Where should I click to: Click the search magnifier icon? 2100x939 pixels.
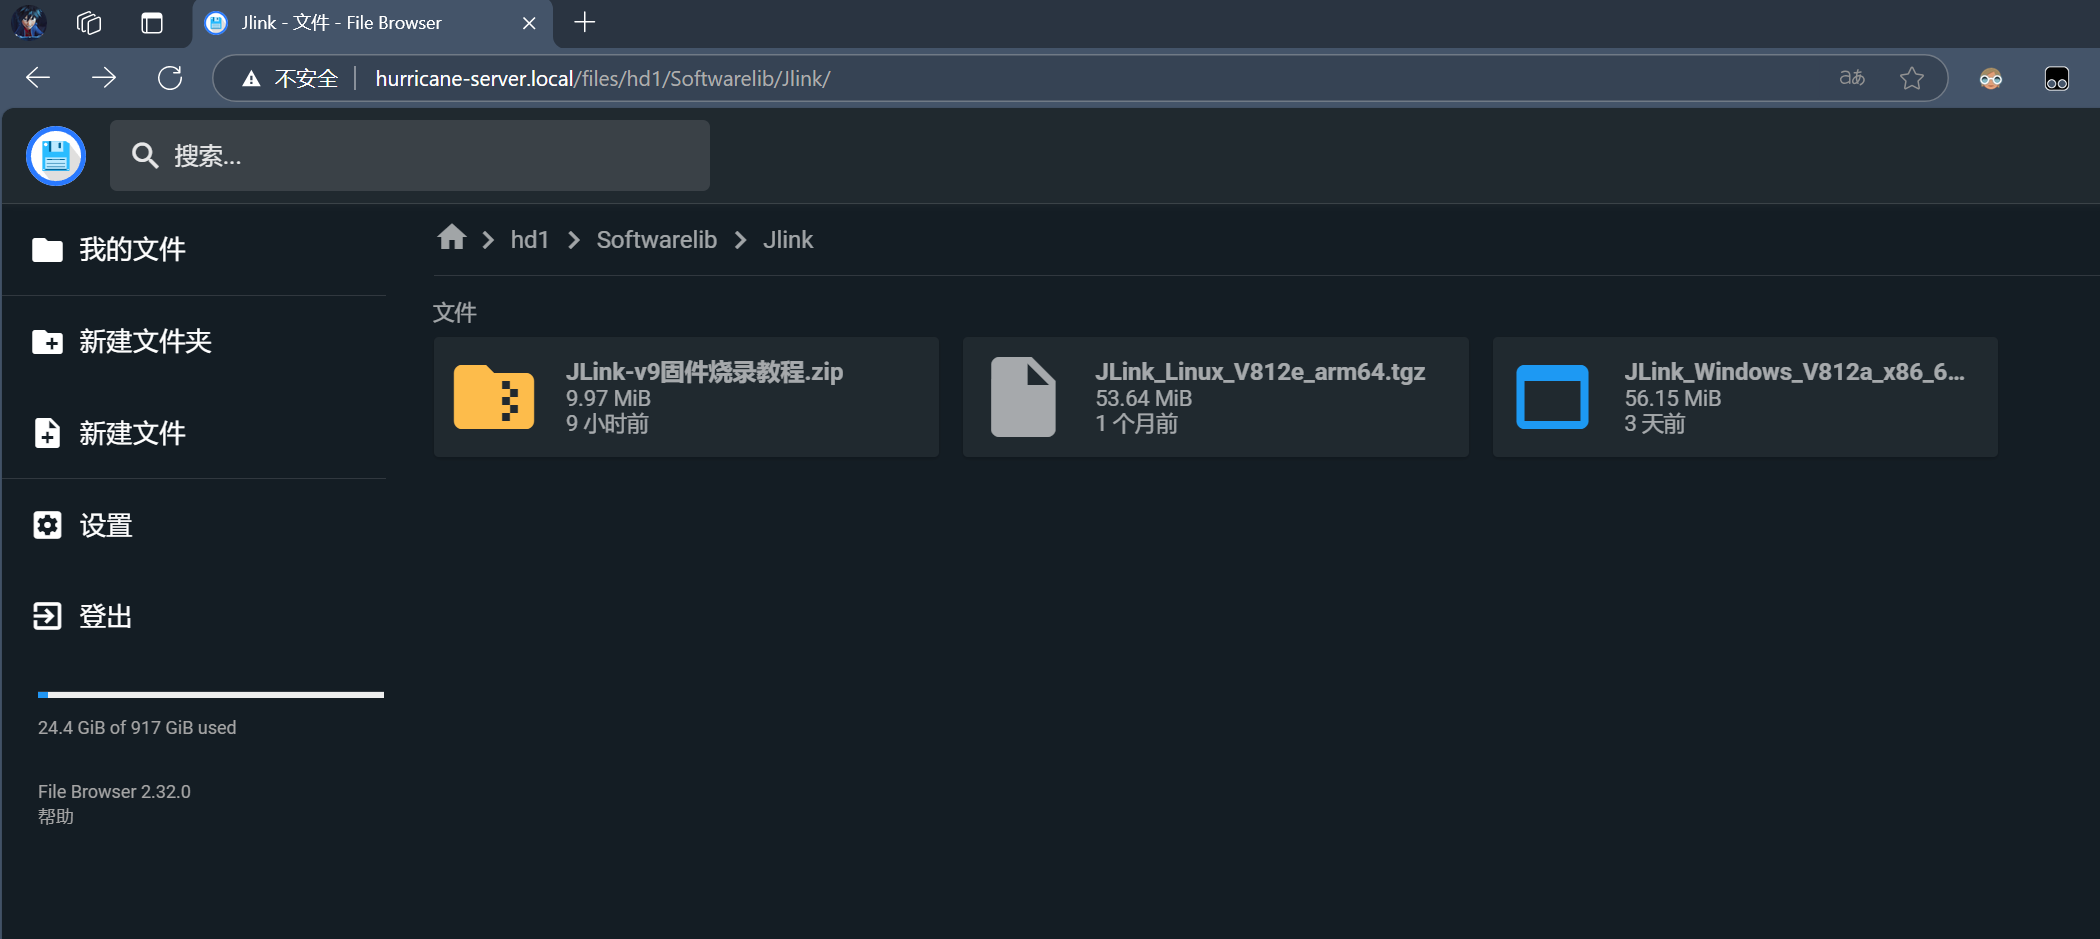click(x=145, y=155)
